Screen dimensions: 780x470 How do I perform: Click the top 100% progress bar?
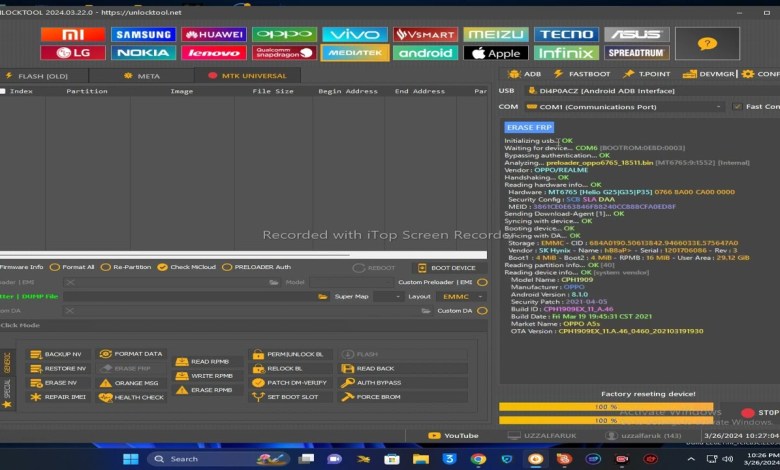606,407
